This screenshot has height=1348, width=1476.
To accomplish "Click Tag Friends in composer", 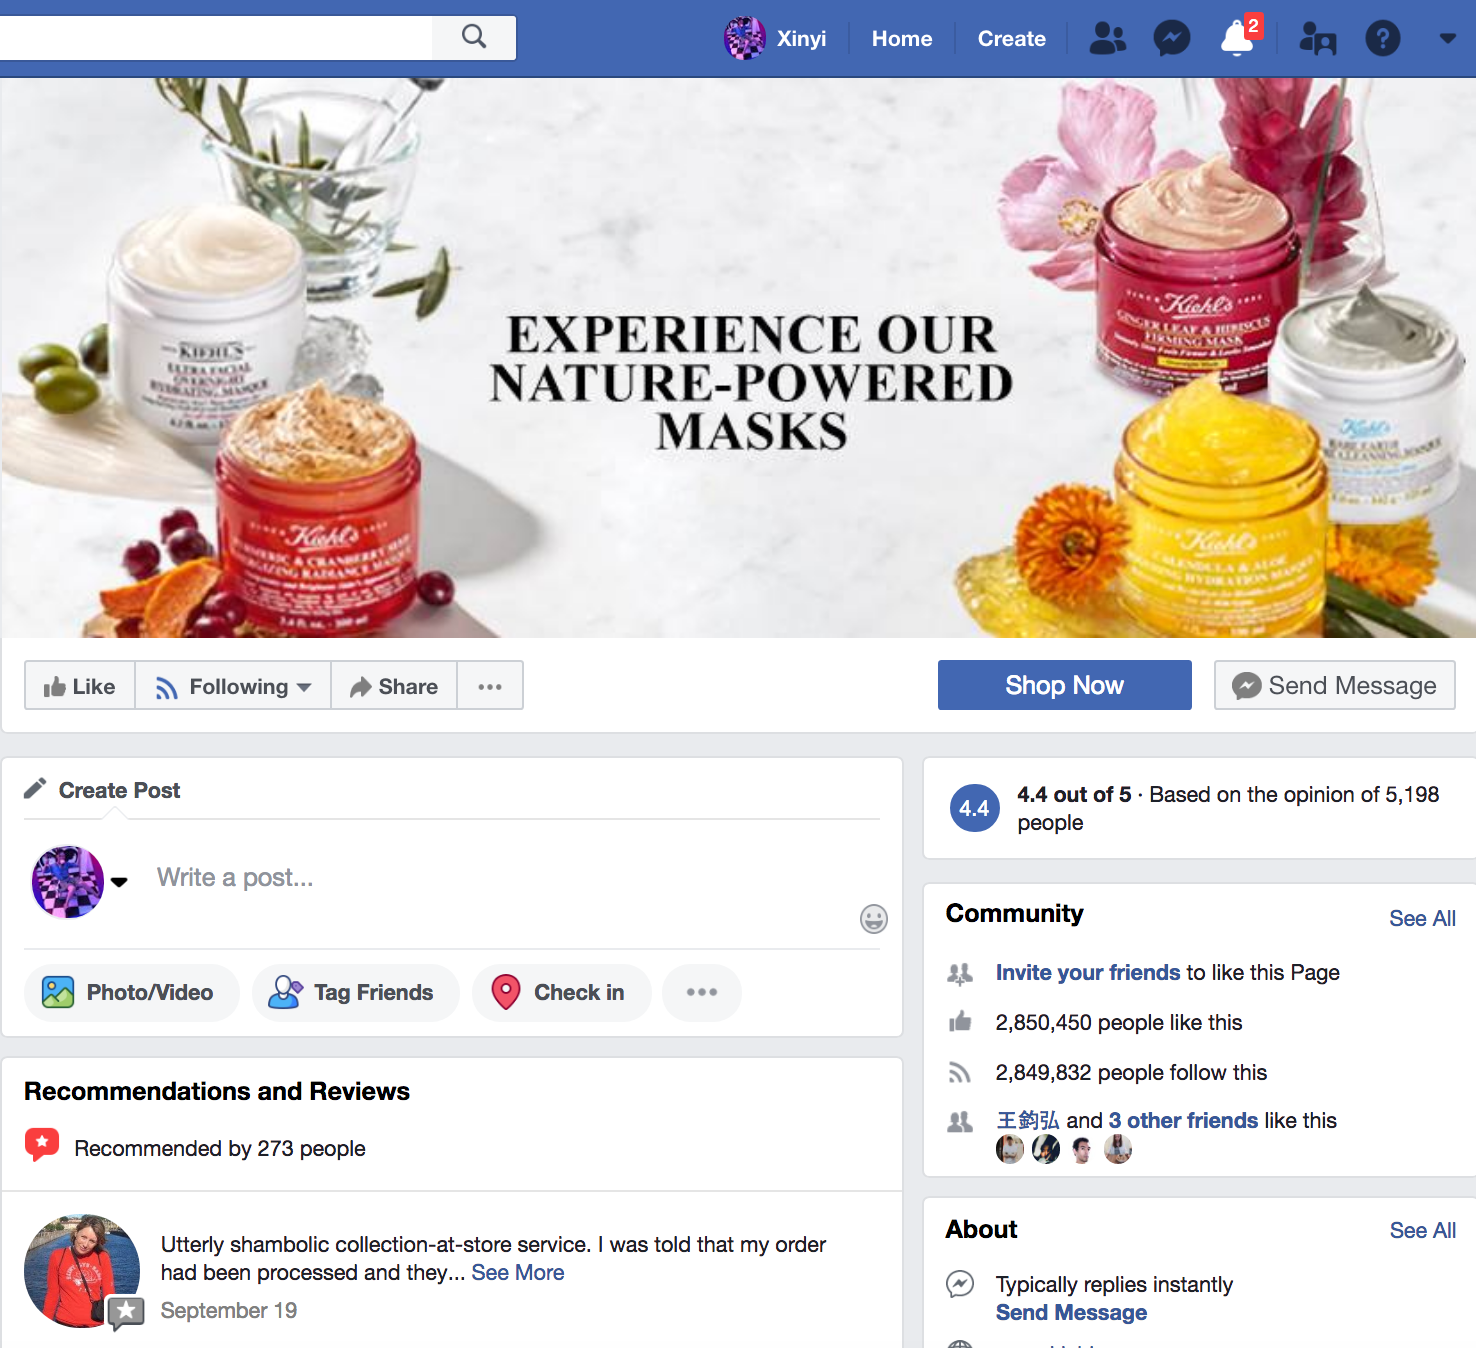I will 356,992.
